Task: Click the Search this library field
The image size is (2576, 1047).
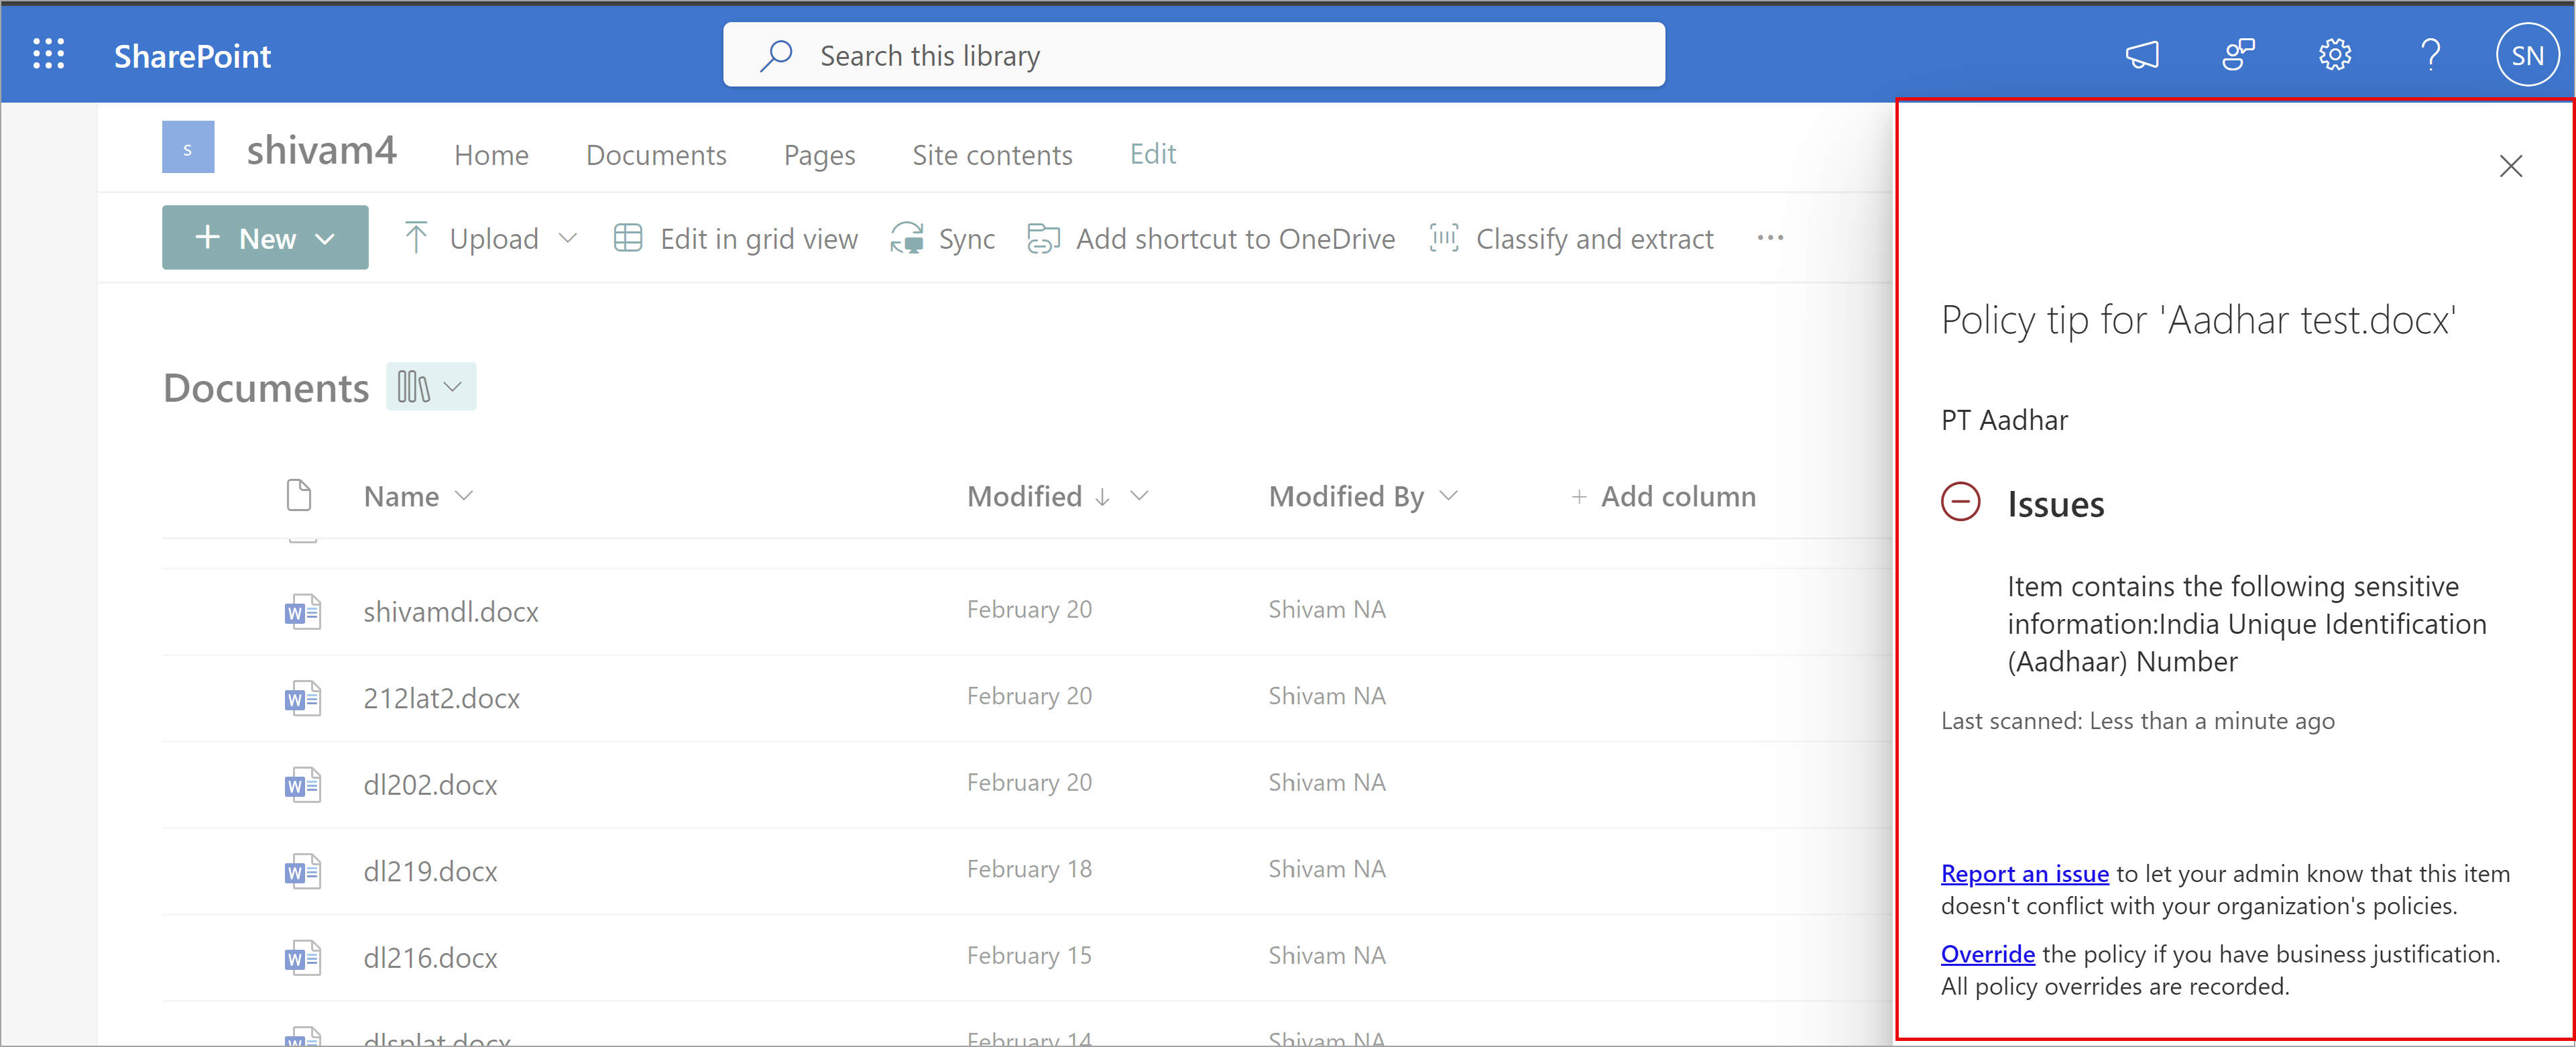Action: click(x=1193, y=56)
